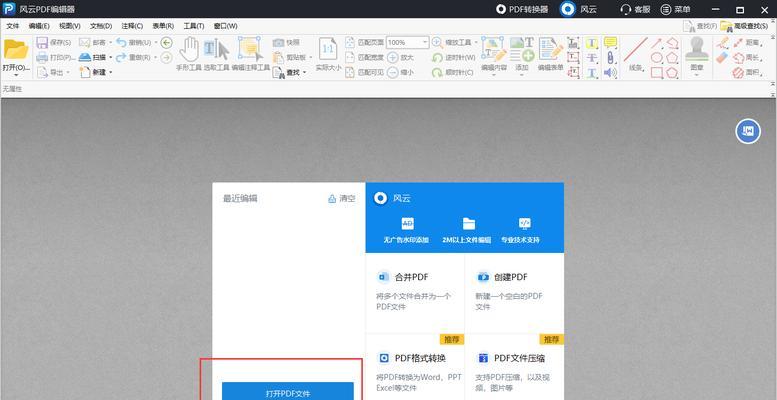Open the toolbar 查找 search dropdown
777x400 pixels.
coord(304,72)
